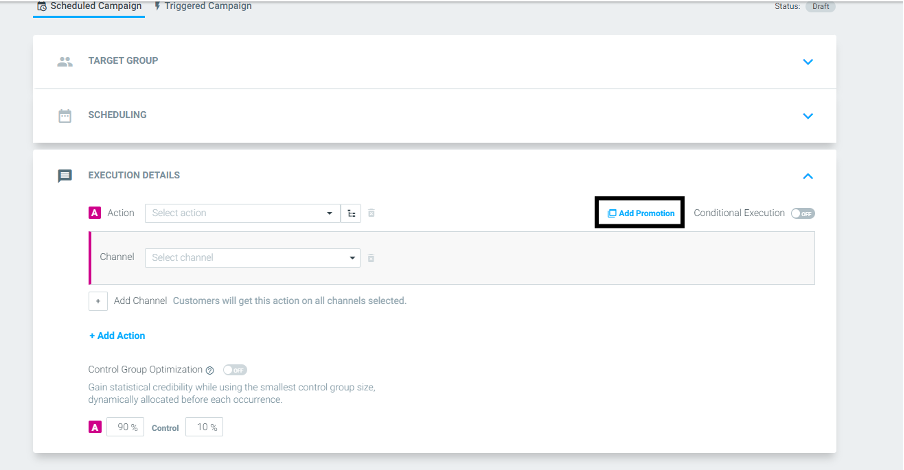The height and width of the screenshot is (470, 904).
Task: Click the Triggered Campaign lightning icon
Action: (x=157, y=6)
